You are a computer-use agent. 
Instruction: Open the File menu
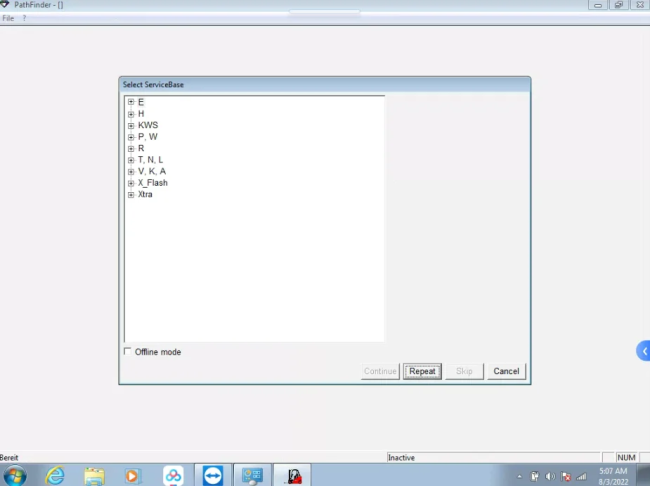(8, 19)
